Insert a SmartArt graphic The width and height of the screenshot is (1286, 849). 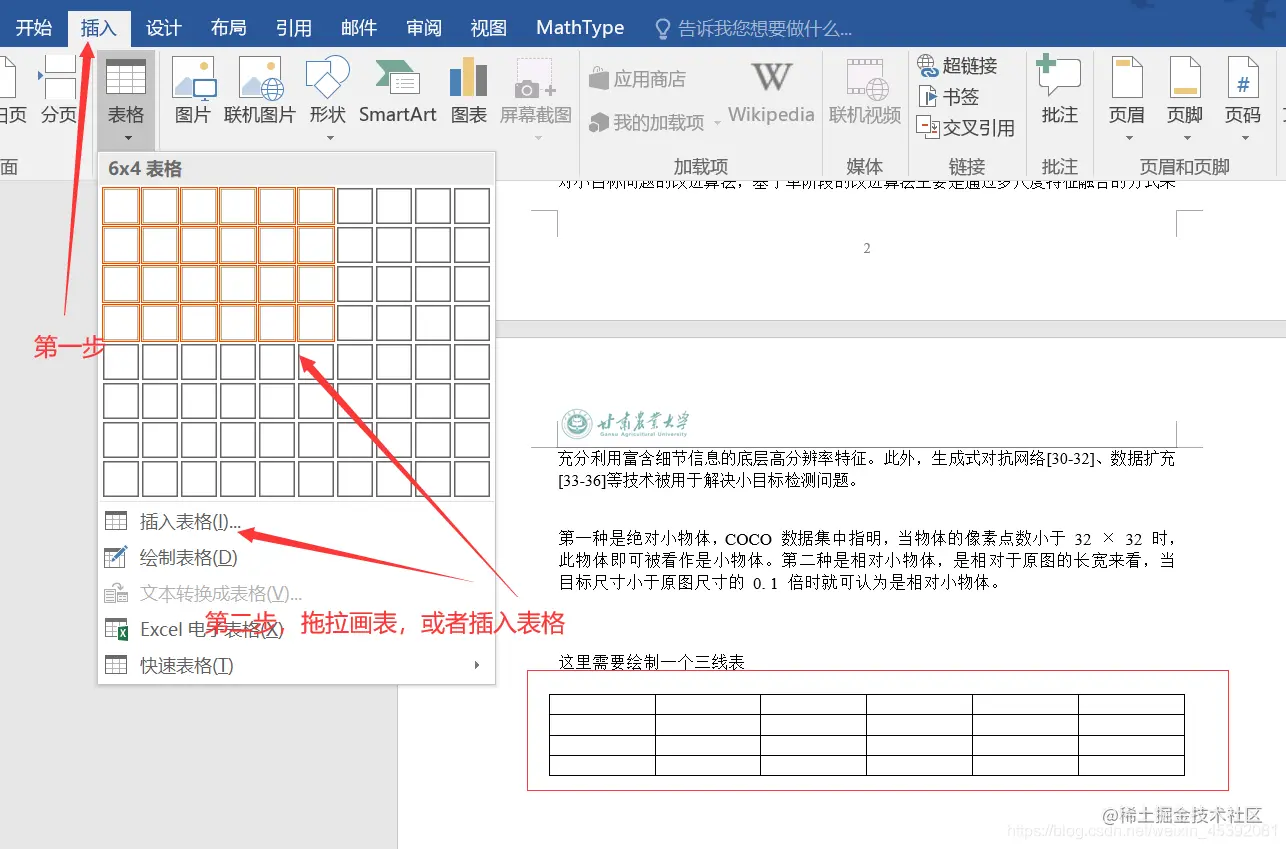(x=397, y=92)
